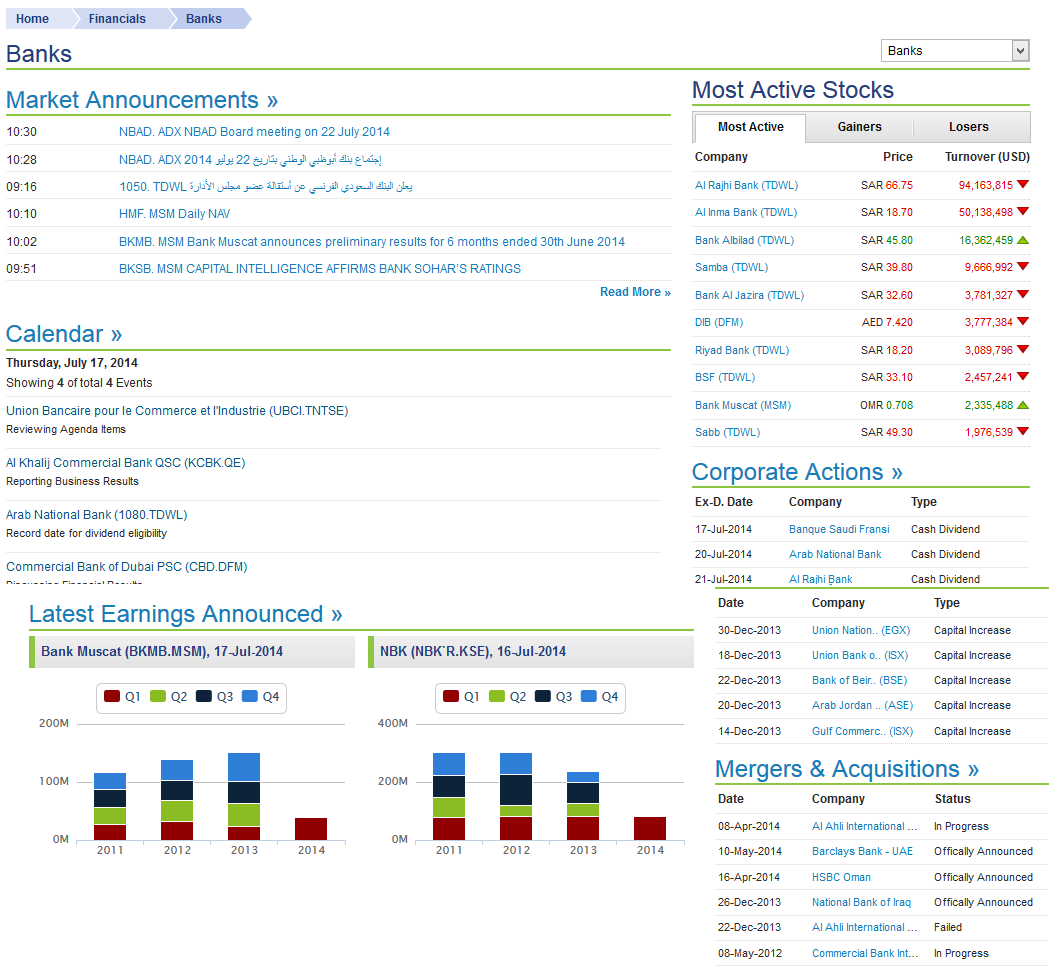Open Gulf Commerc.. (ISX) capital increase
Screen dimensions: 1049x974
click(862, 732)
